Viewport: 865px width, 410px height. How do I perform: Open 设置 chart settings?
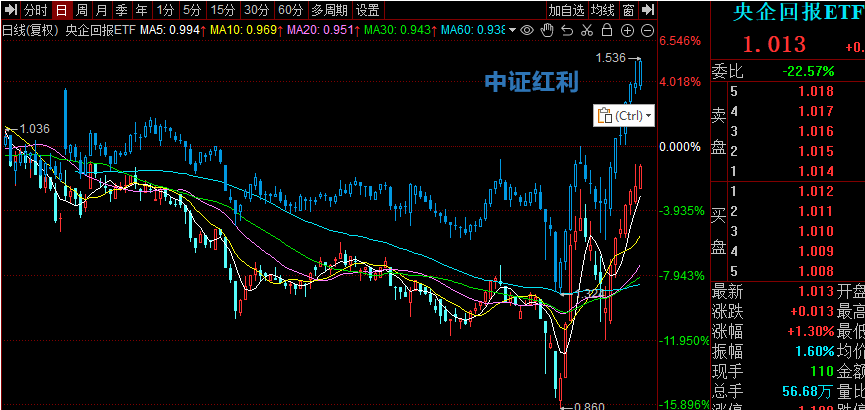pos(368,10)
